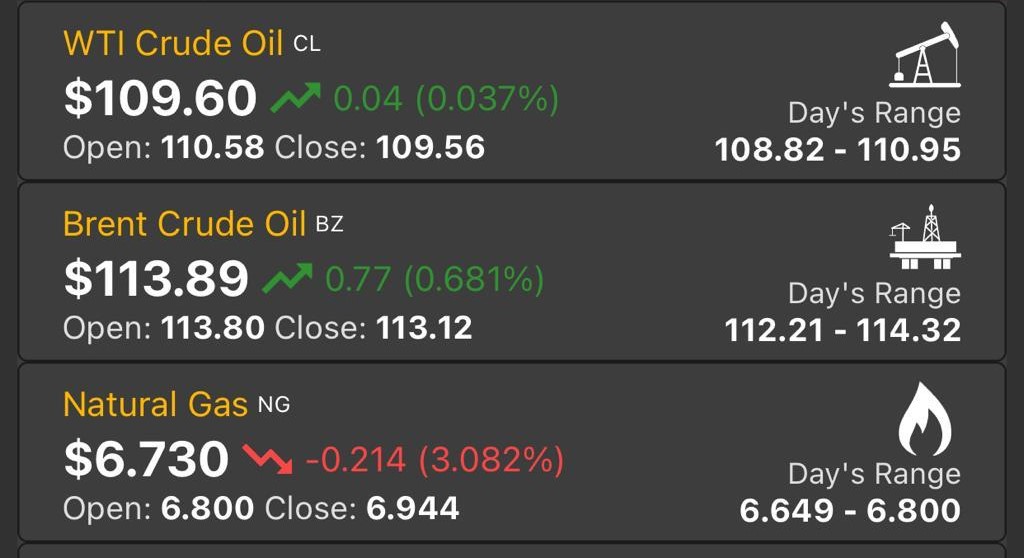Click the $6.730 Natural Gas price

pos(146,459)
